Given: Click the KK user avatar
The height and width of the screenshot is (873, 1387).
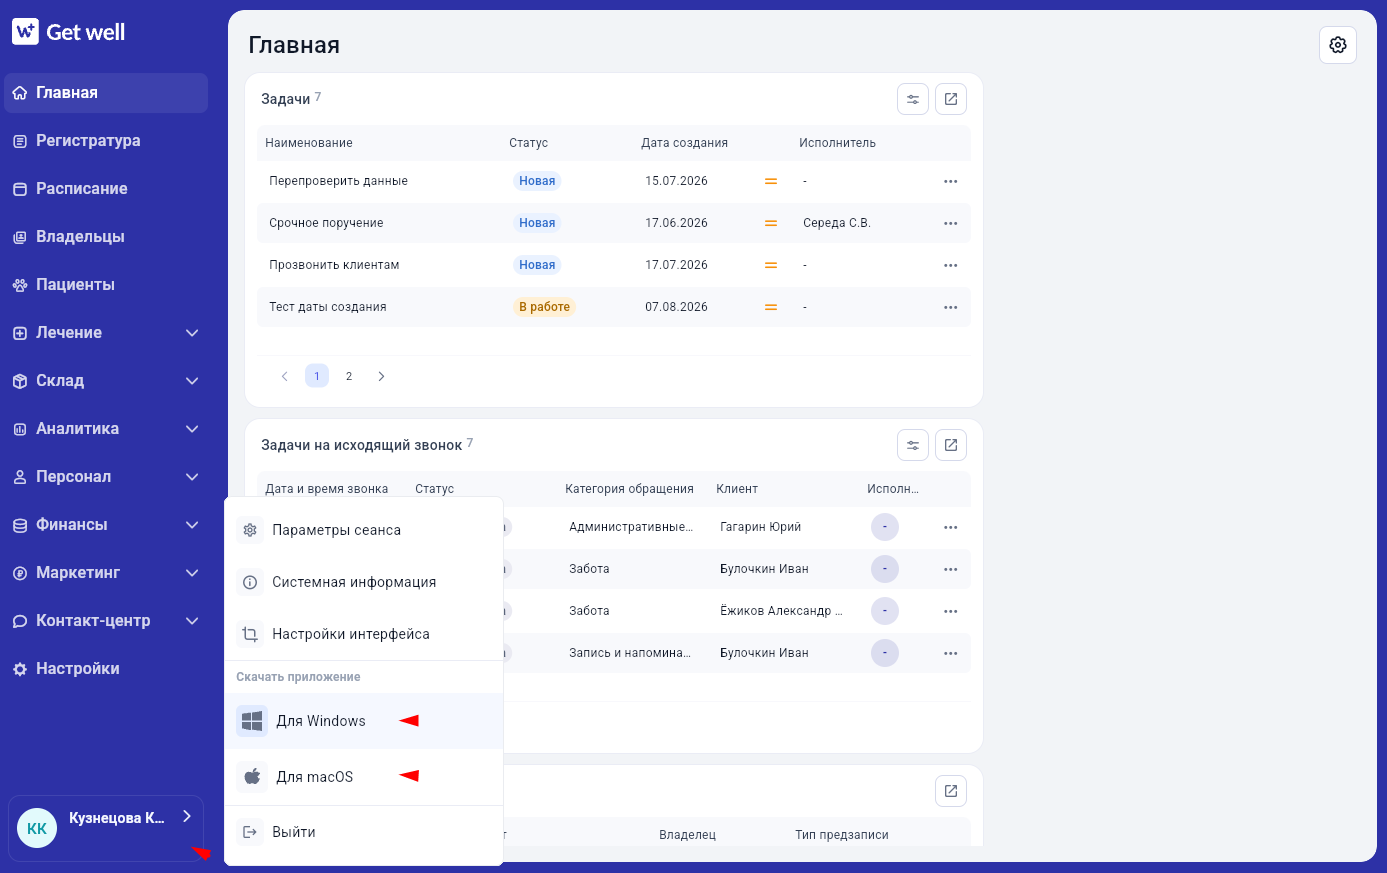Looking at the screenshot, I should pos(37,828).
